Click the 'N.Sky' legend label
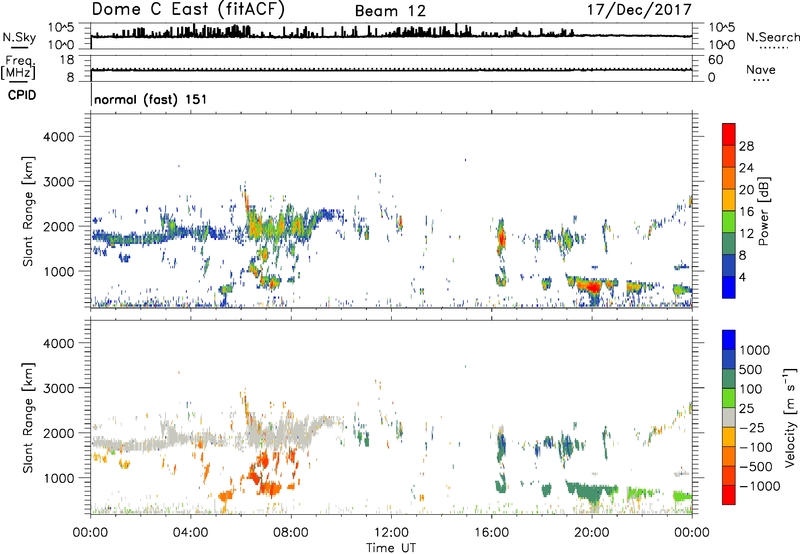The image size is (800, 554). pos(19,37)
